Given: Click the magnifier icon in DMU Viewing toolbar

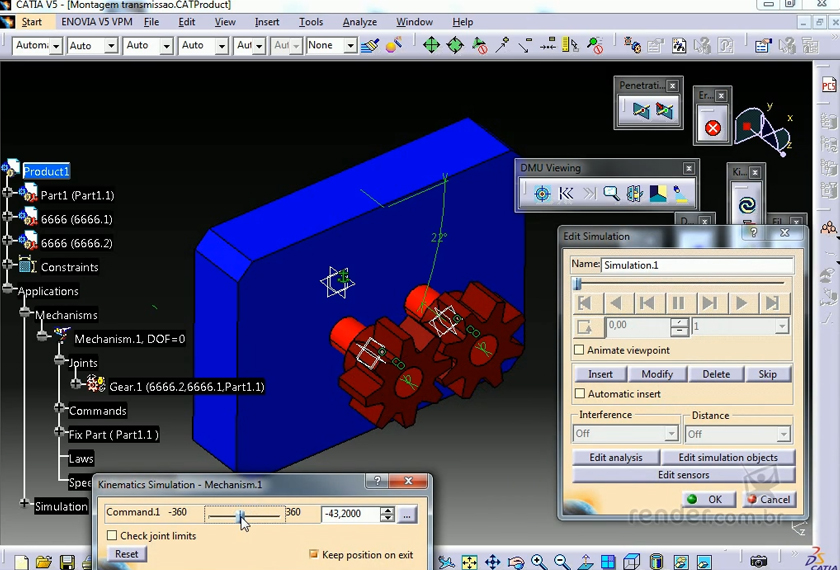Looking at the screenshot, I should pos(611,194).
